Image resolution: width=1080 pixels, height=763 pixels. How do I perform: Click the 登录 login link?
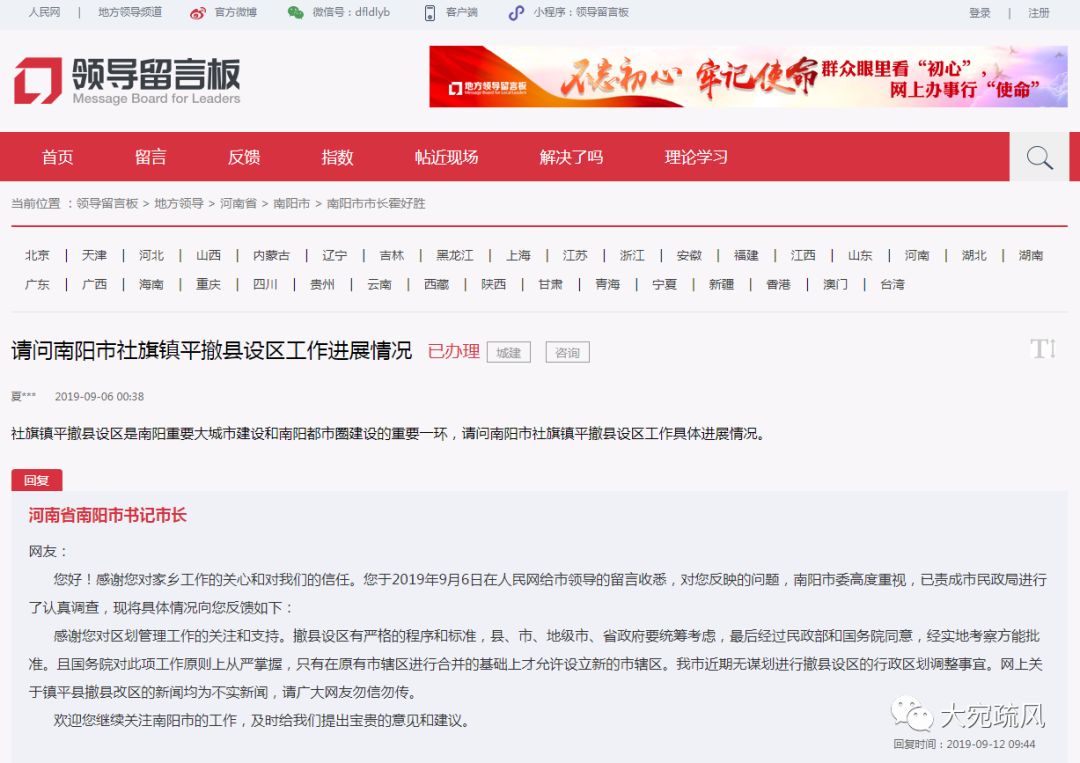[979, 13]
